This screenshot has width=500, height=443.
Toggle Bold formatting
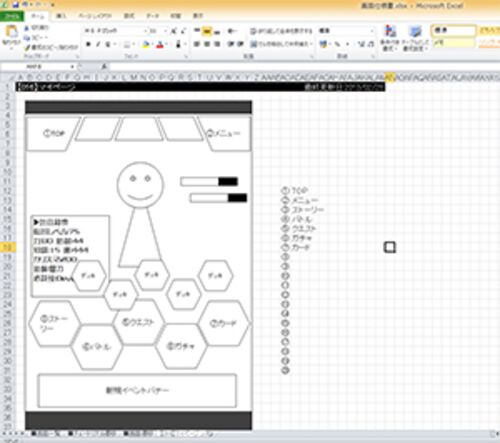coord(88,44)
